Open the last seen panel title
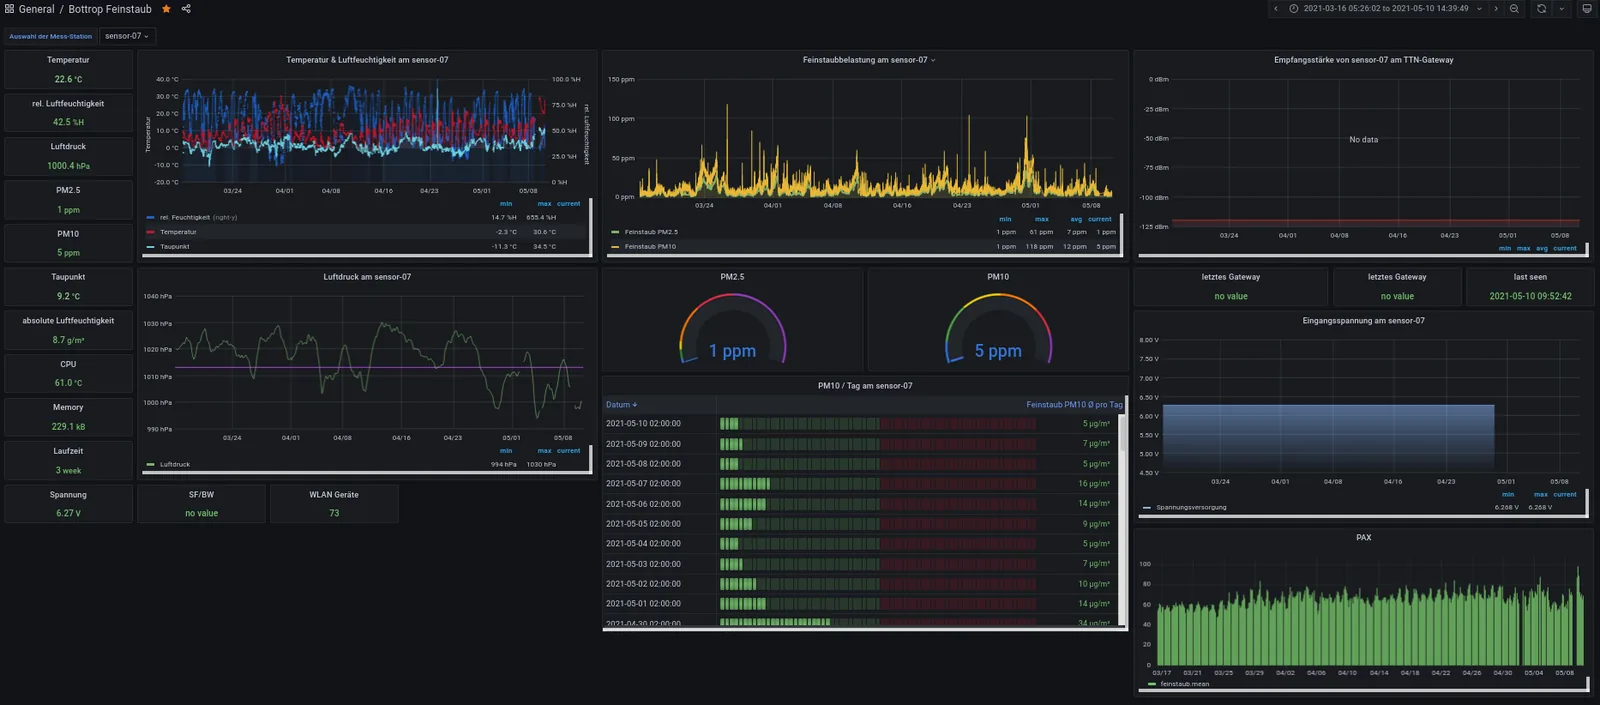This screenshot has width=1600, height=705. 1530,277
